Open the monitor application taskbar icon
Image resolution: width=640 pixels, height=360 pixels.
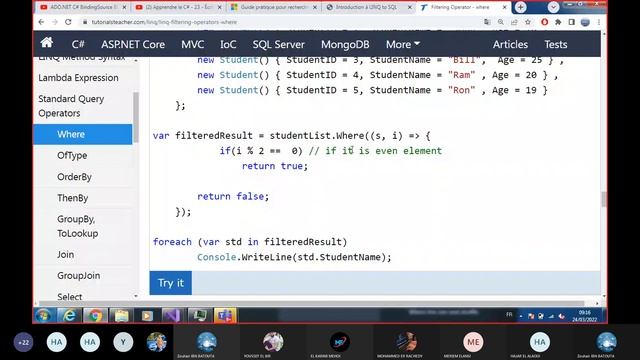pos(199,316)
